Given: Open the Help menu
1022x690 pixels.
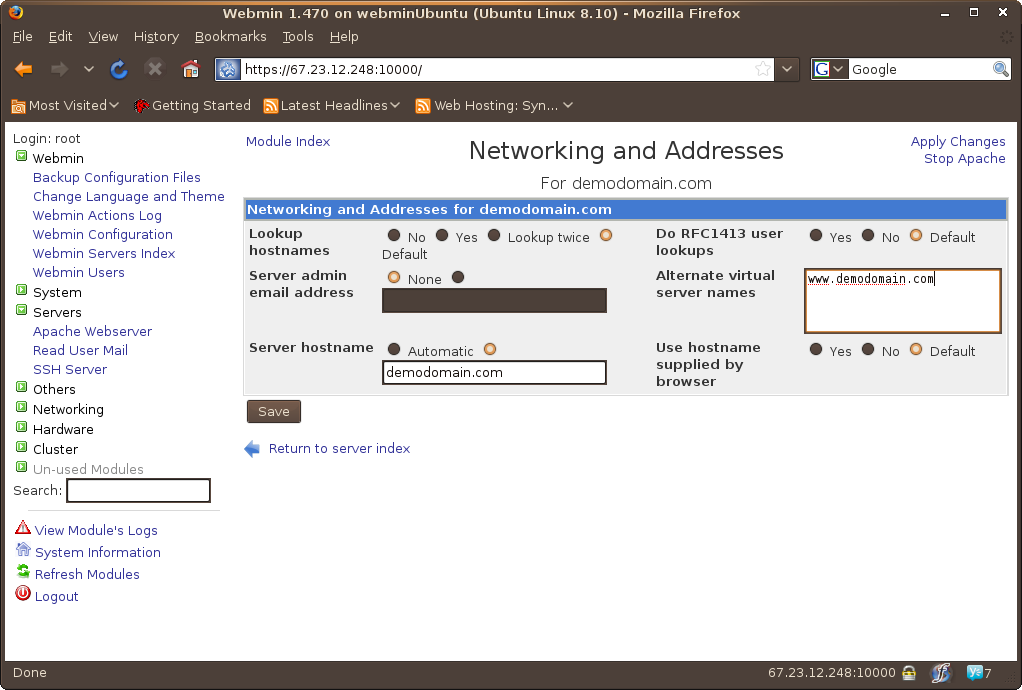Looking at the screenshot, I should tap(344, 36).
